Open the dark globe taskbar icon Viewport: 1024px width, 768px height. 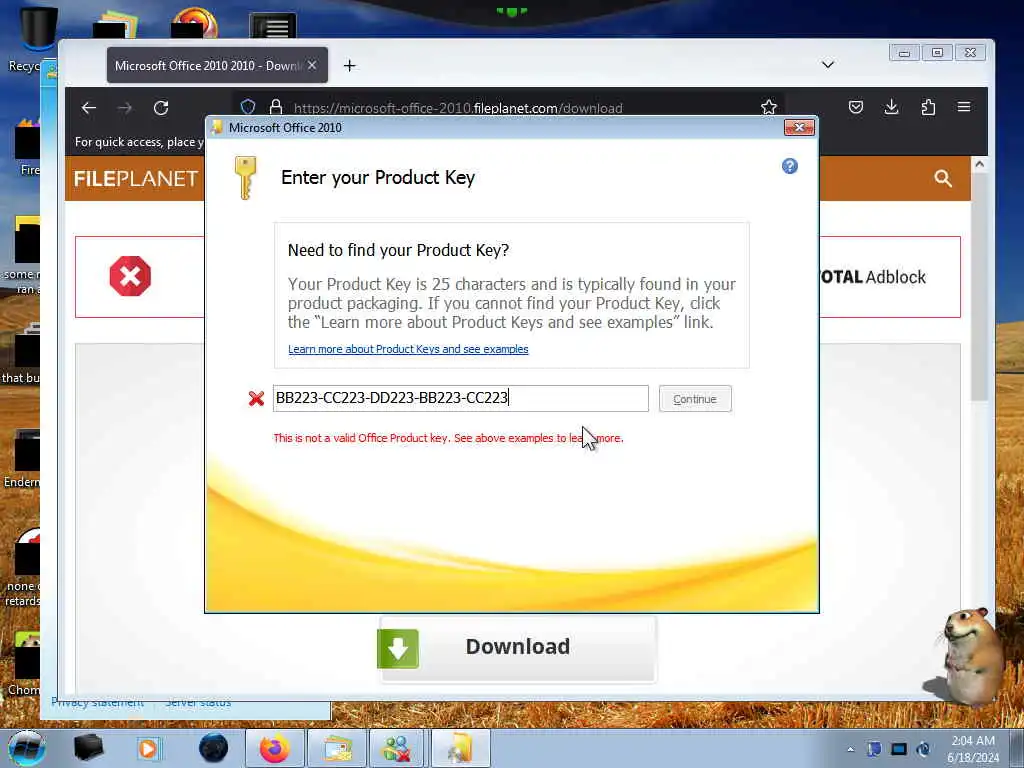pos(214,748)
